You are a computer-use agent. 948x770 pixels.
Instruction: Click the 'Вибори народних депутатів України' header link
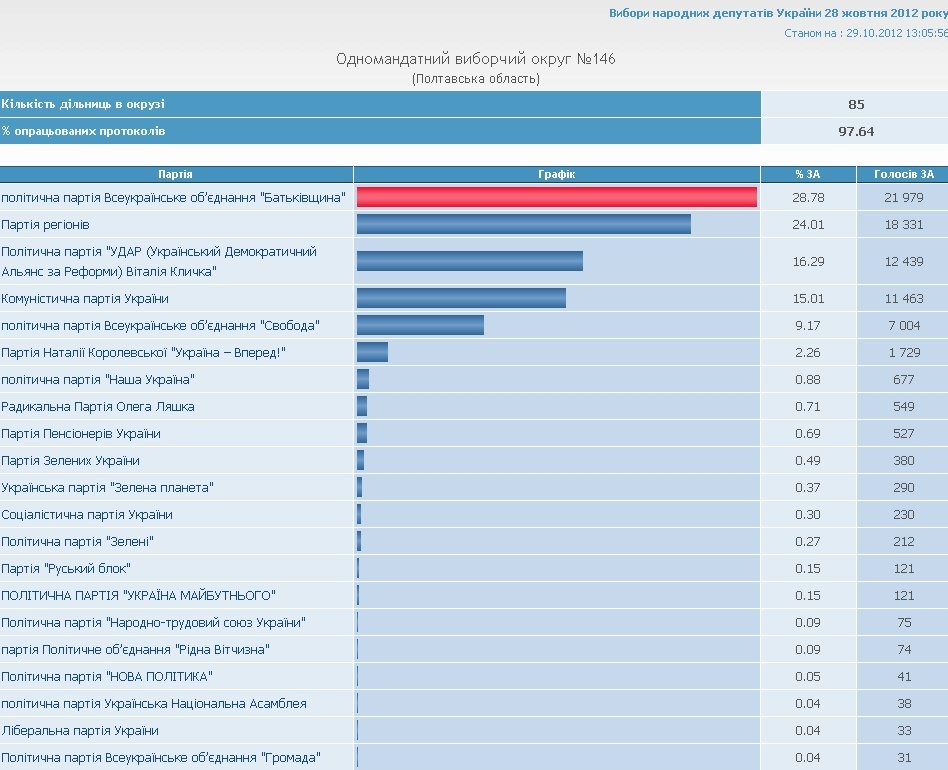[x=778, y=13]
